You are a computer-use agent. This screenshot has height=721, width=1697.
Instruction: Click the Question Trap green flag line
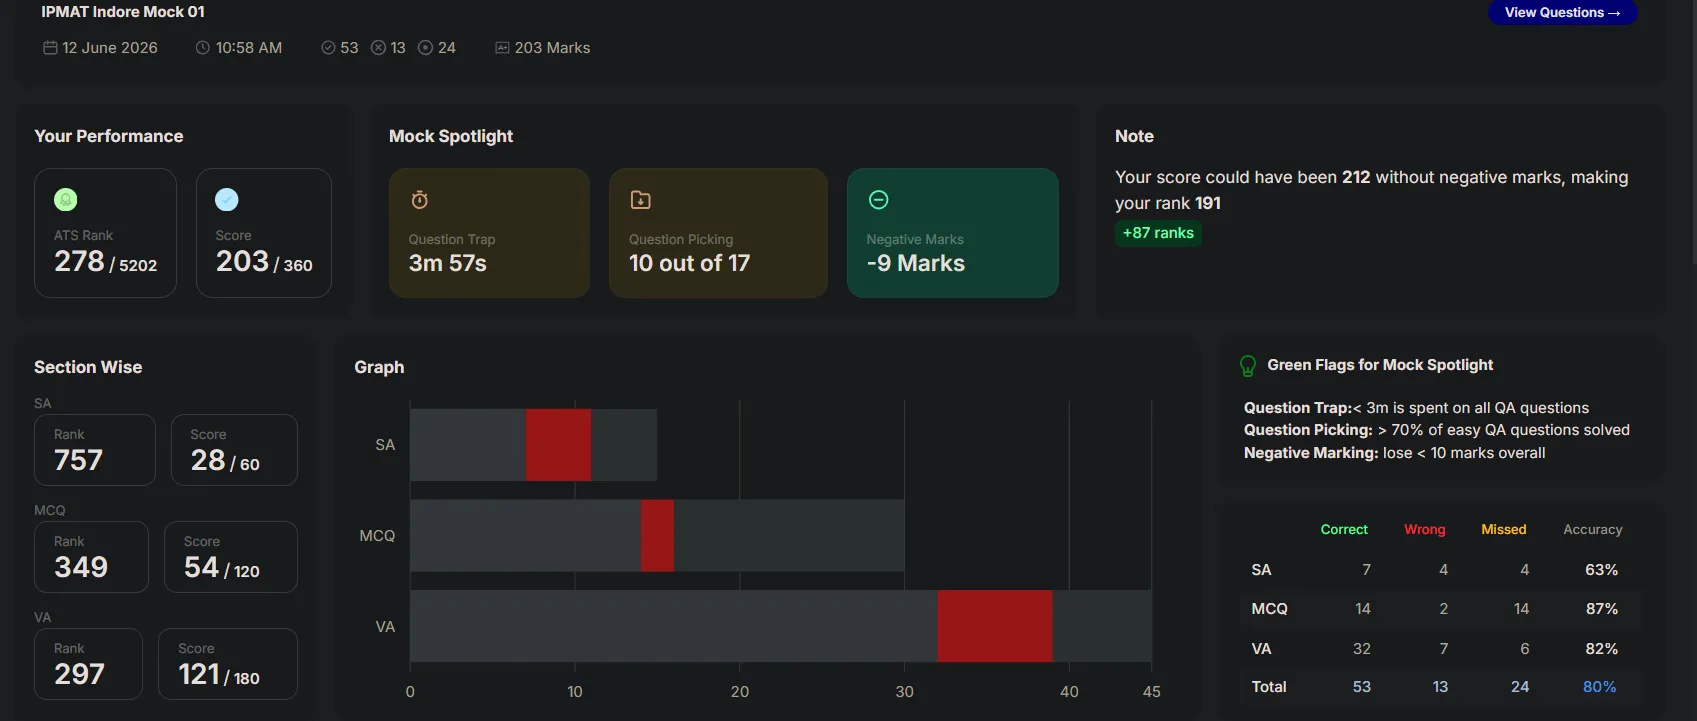click(x=1416, y=408)
